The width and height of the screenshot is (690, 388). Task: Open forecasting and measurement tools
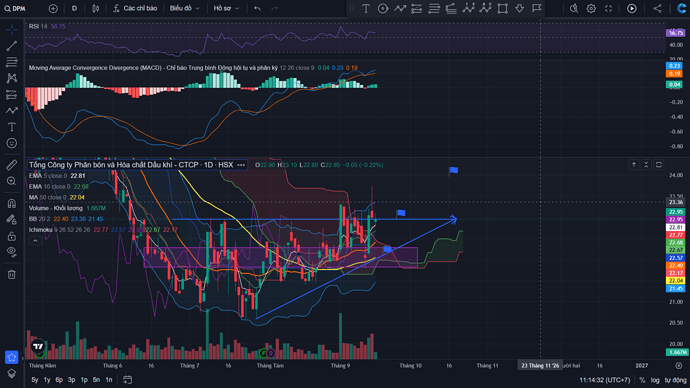12,95
